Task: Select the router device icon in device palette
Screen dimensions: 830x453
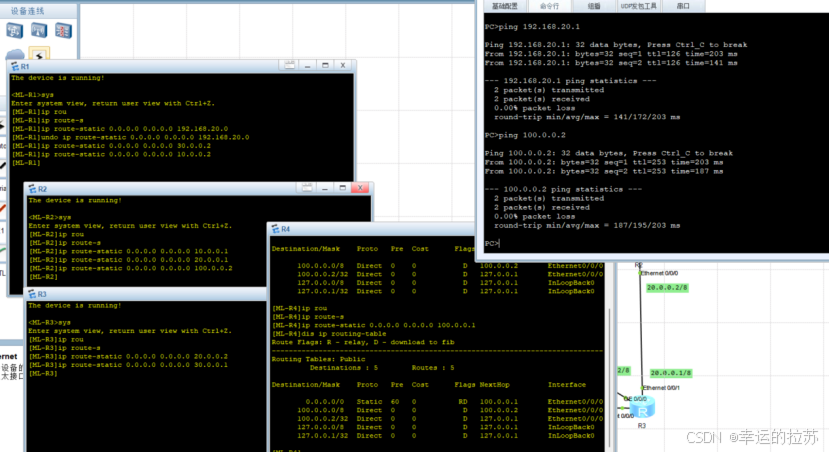Action: pyautogui.click(x=15, y=30)
